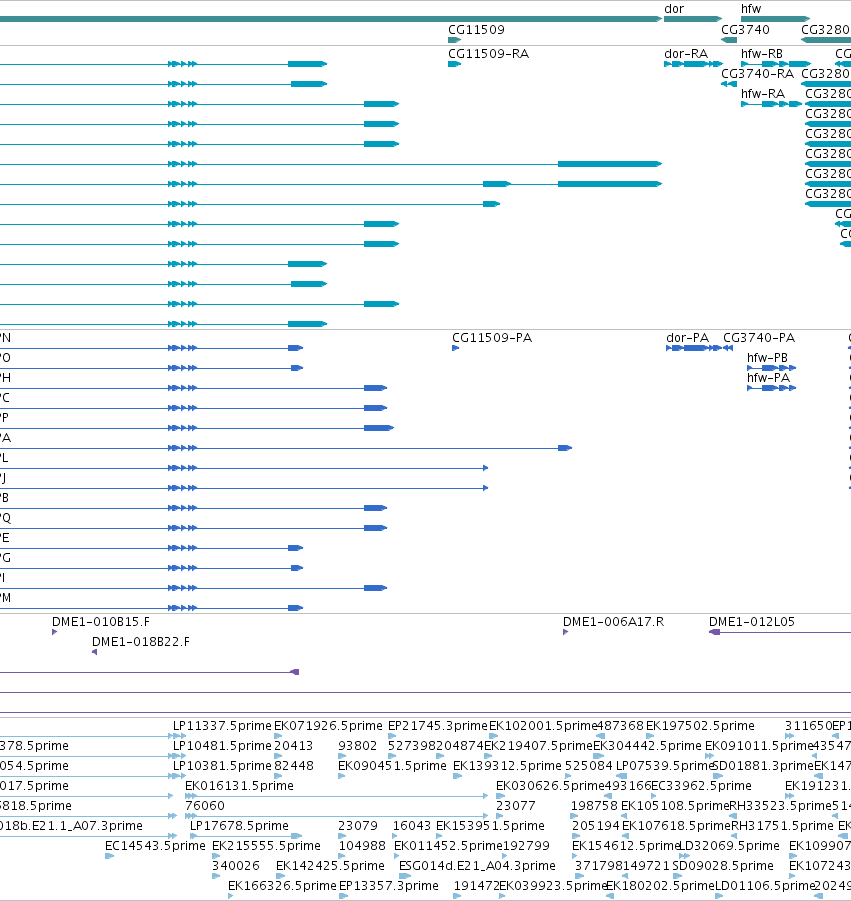Open the CG11509-RA transcript label
The height and width of the screenshot is (901, 851).
pos(488,54)
